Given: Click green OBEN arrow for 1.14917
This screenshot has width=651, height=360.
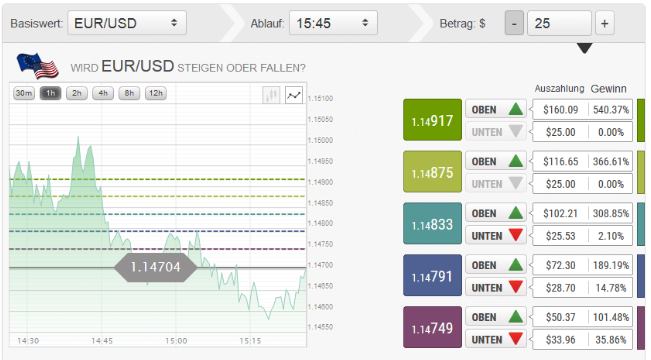Looking at the screenshot, I should pyautogui.click(x=515, y=110).
